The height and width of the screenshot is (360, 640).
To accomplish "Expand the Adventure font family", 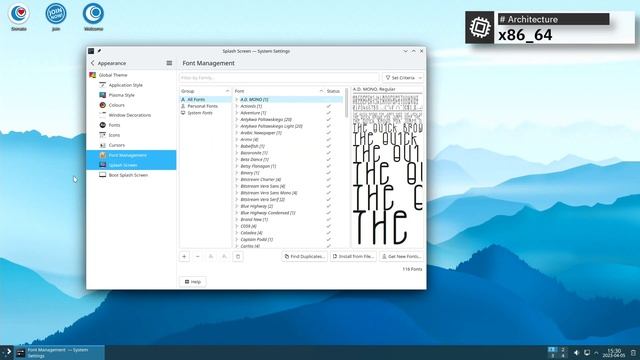I will point(237,113).
